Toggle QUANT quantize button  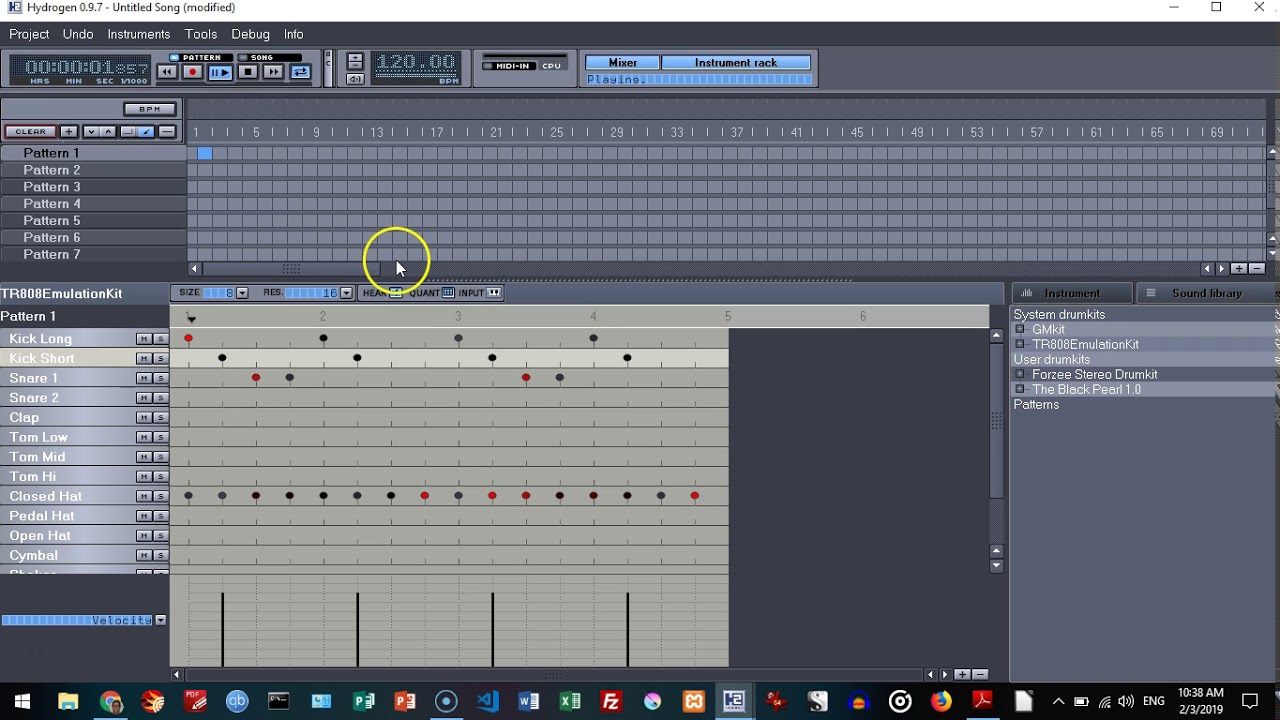tap(448, 293)
